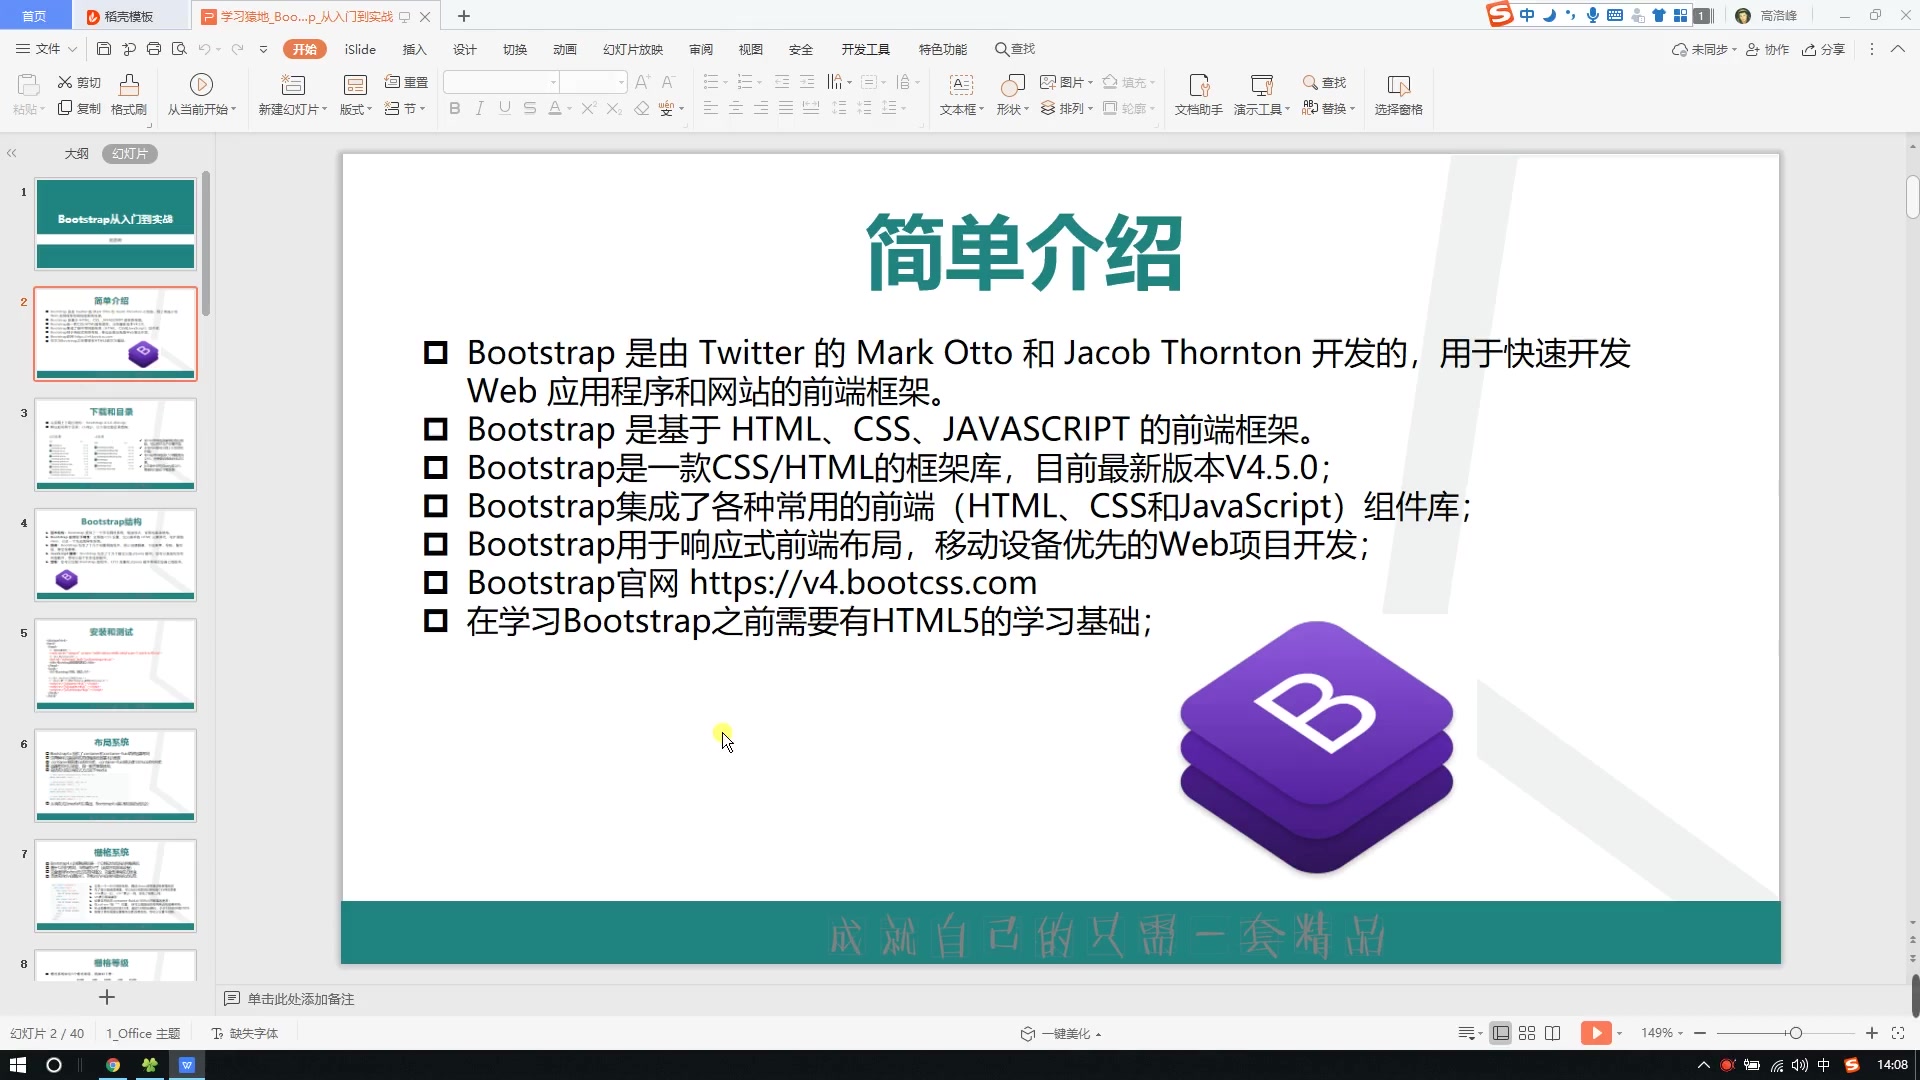Open the font name dropdown
This screenshot has width=1920, height=1080.
[554, 82]
